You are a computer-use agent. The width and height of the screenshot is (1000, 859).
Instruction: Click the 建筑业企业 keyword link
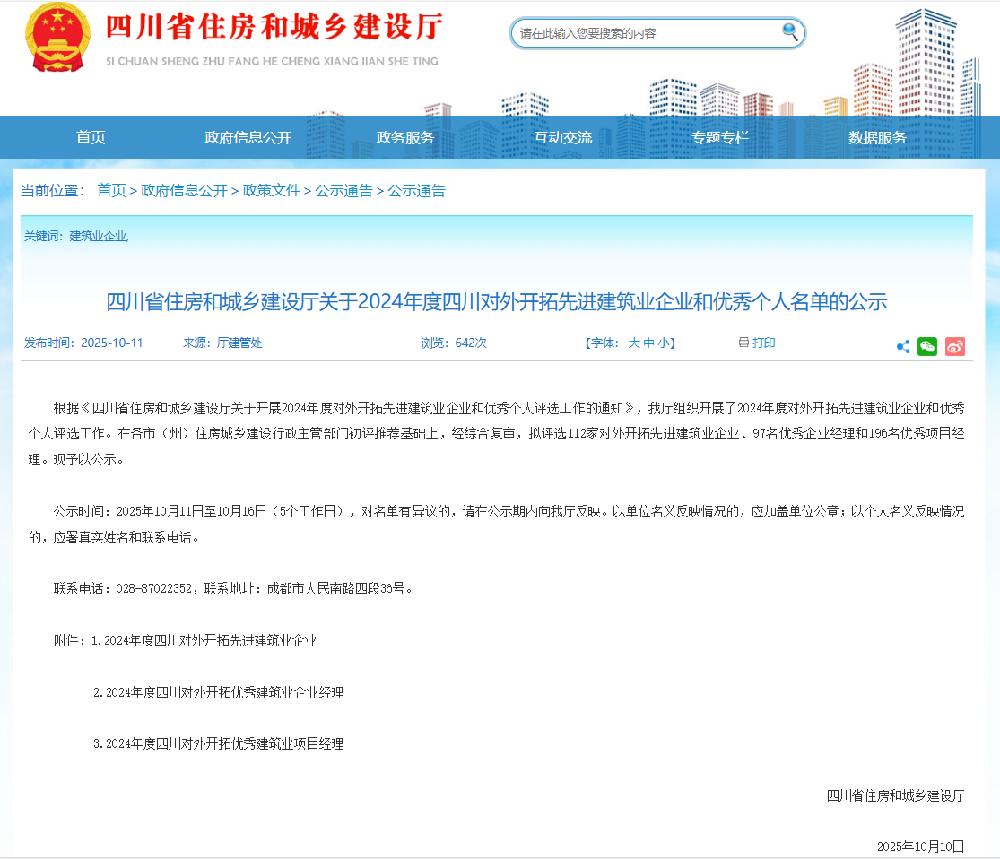pos(100,236)
